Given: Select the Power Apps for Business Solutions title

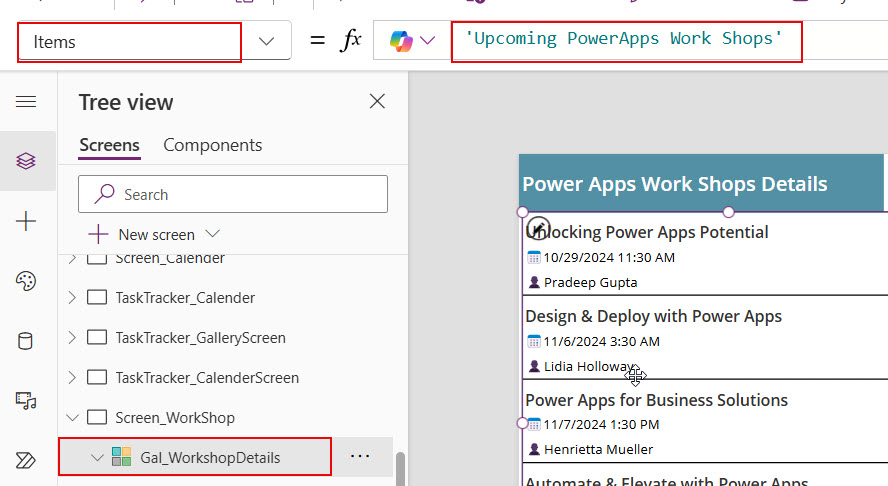Looking at the screenshot, I should (656, 400).
